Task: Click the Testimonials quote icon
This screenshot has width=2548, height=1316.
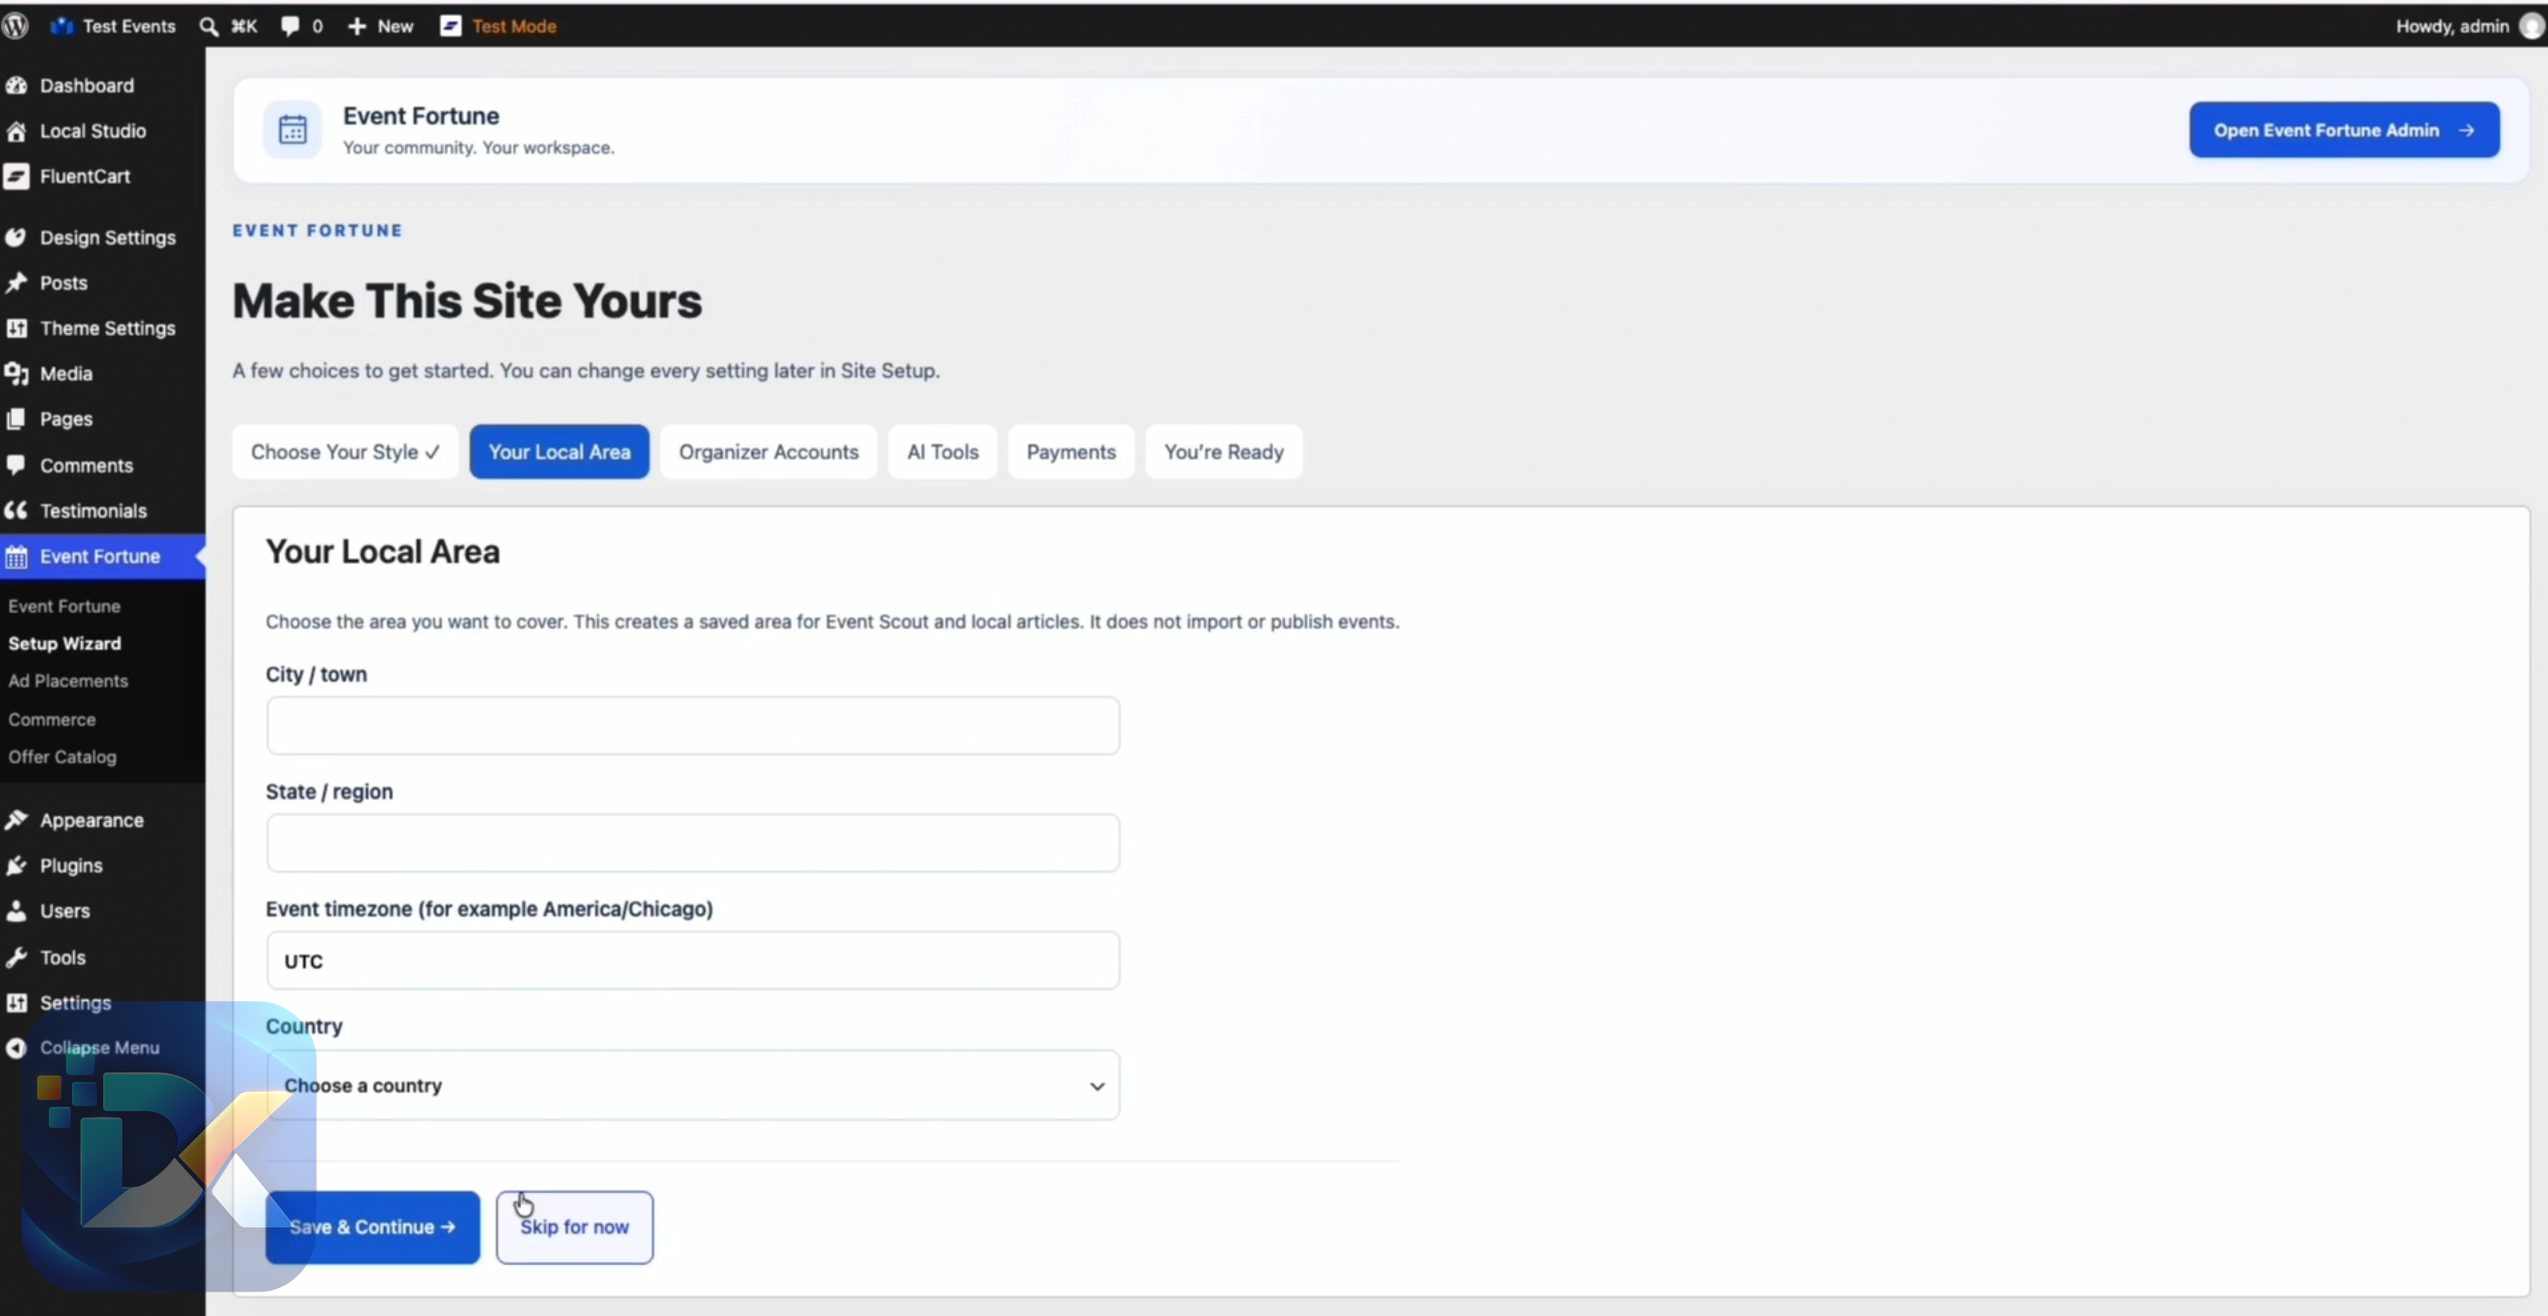Action: tap(16, 510)
